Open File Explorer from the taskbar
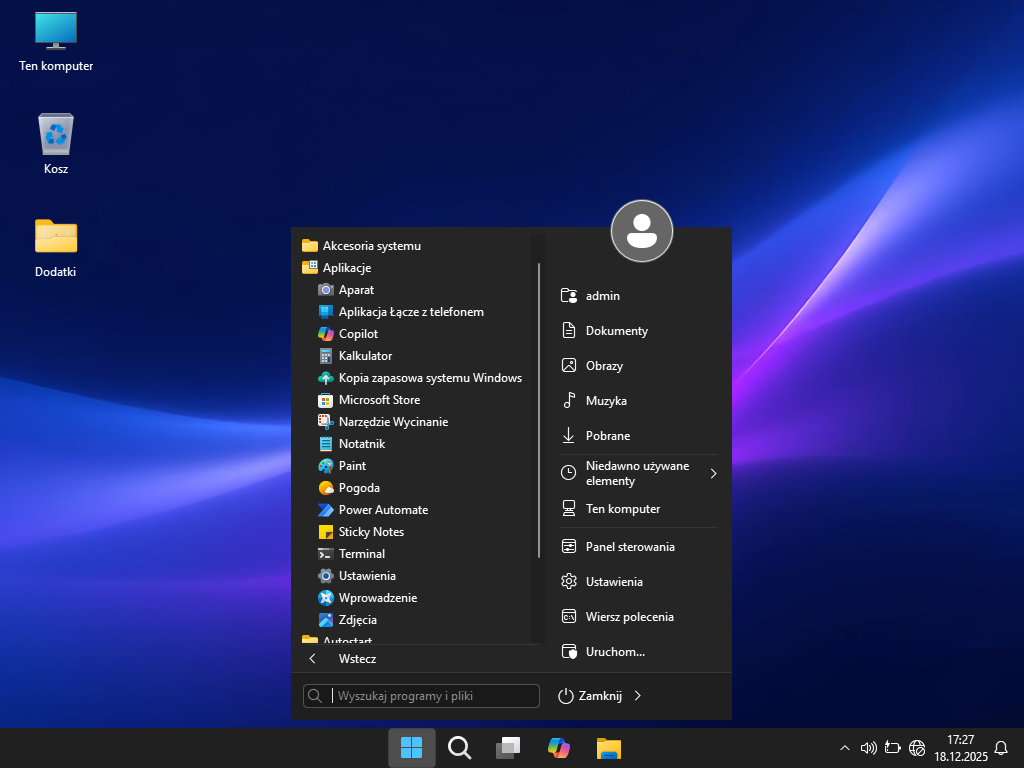1024x768 pixels. coord(609,747)
